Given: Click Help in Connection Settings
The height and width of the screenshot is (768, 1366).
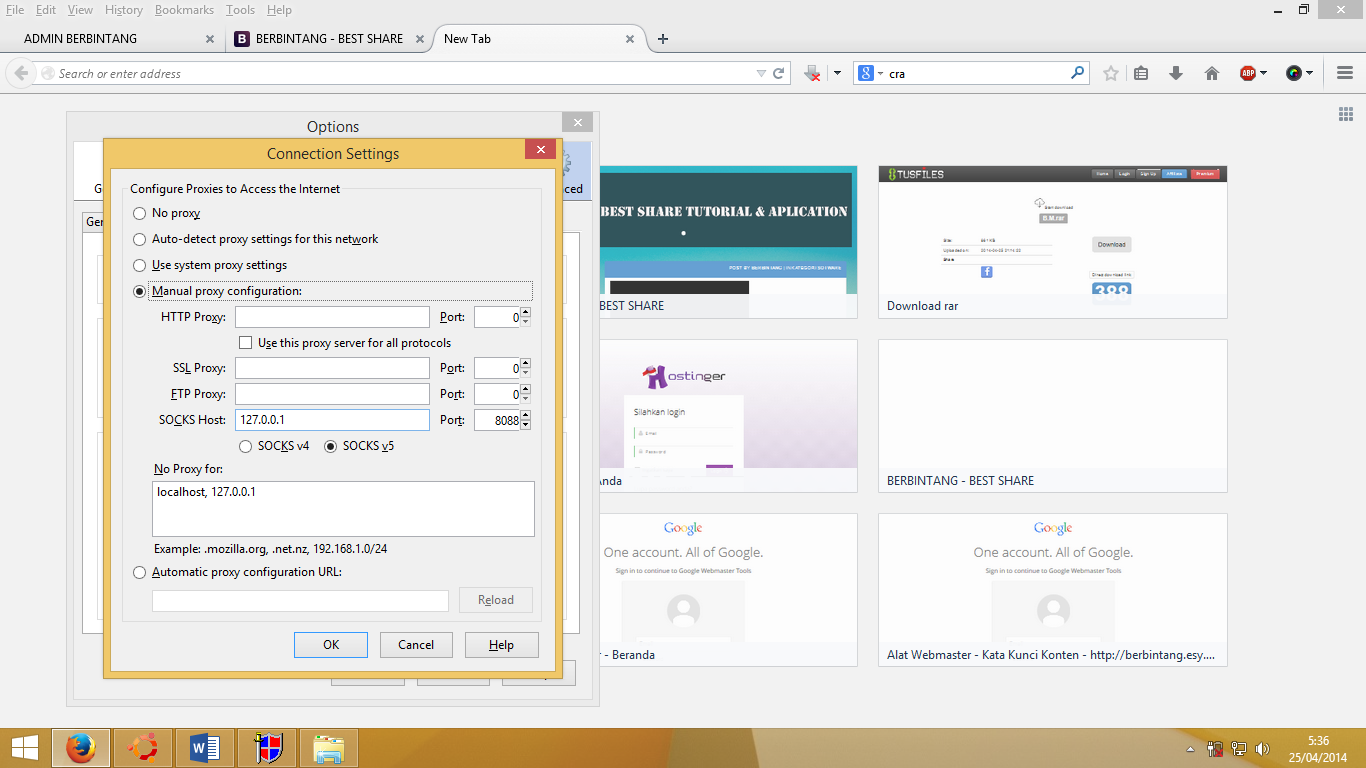Looking at the screenshot, I should (x=502, y=645).
